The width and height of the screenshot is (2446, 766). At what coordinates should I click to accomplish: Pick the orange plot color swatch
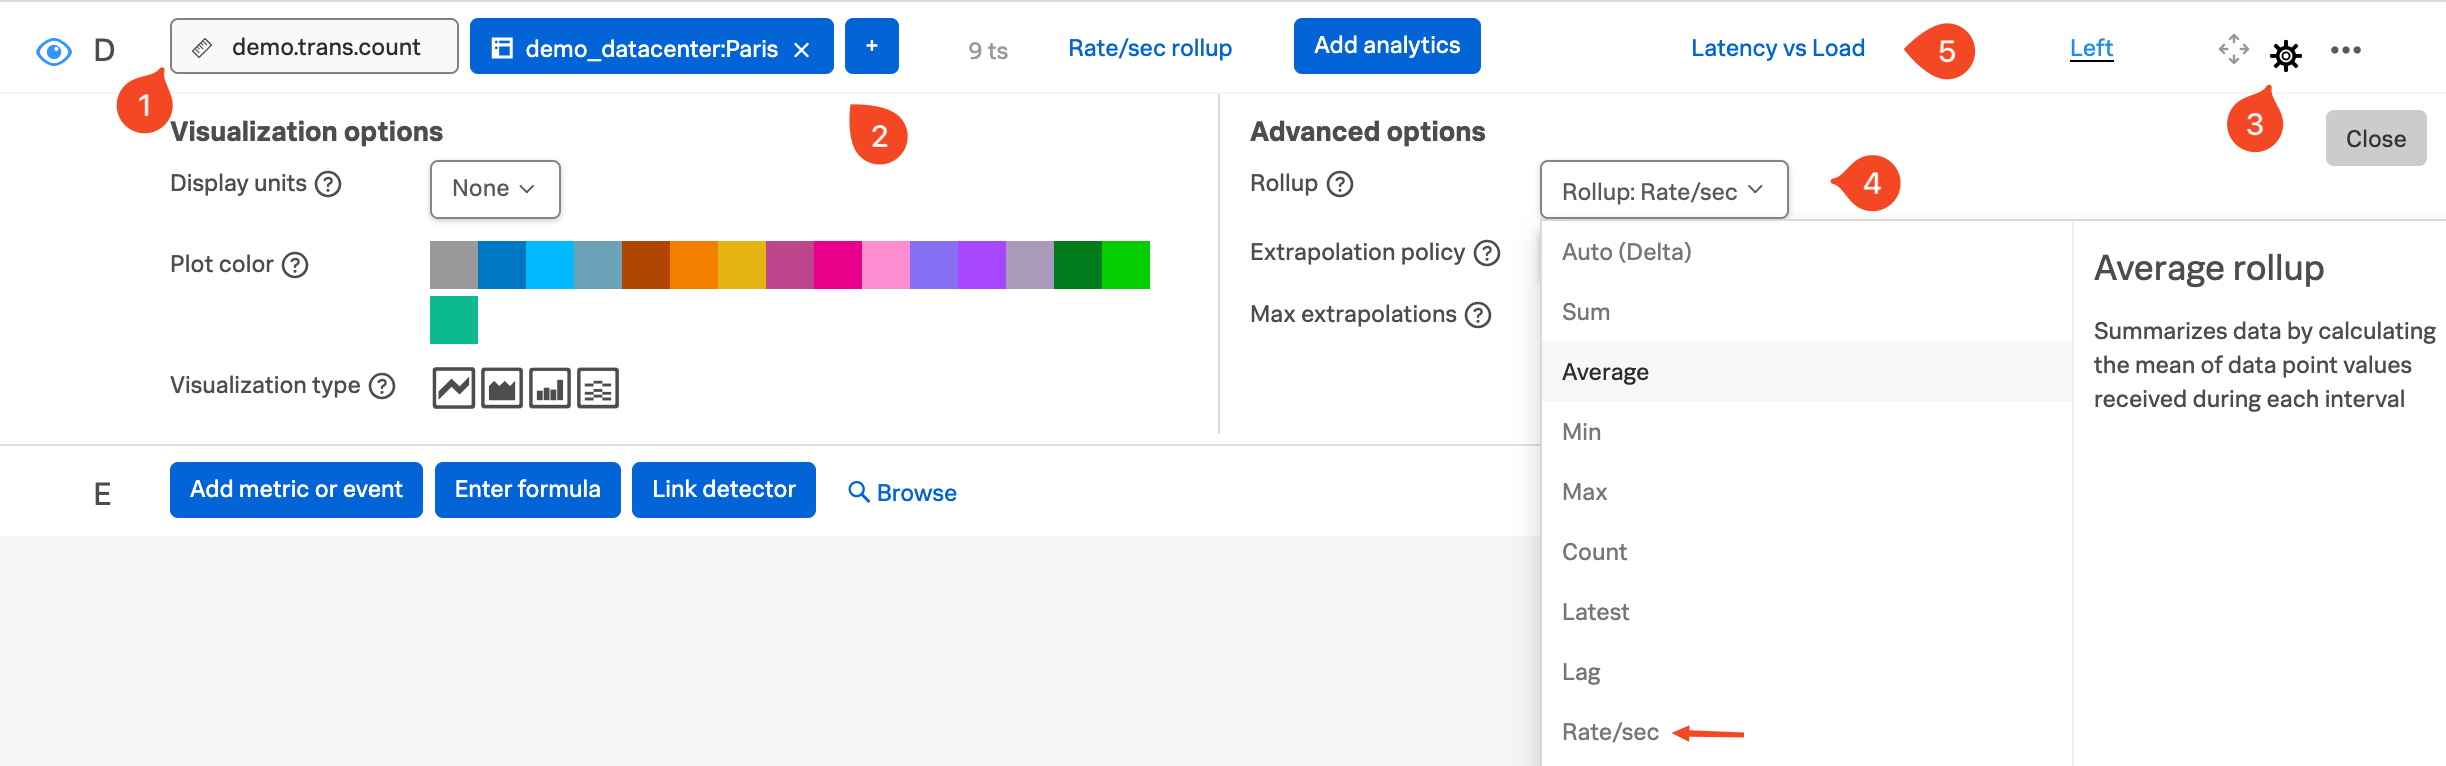693,265
